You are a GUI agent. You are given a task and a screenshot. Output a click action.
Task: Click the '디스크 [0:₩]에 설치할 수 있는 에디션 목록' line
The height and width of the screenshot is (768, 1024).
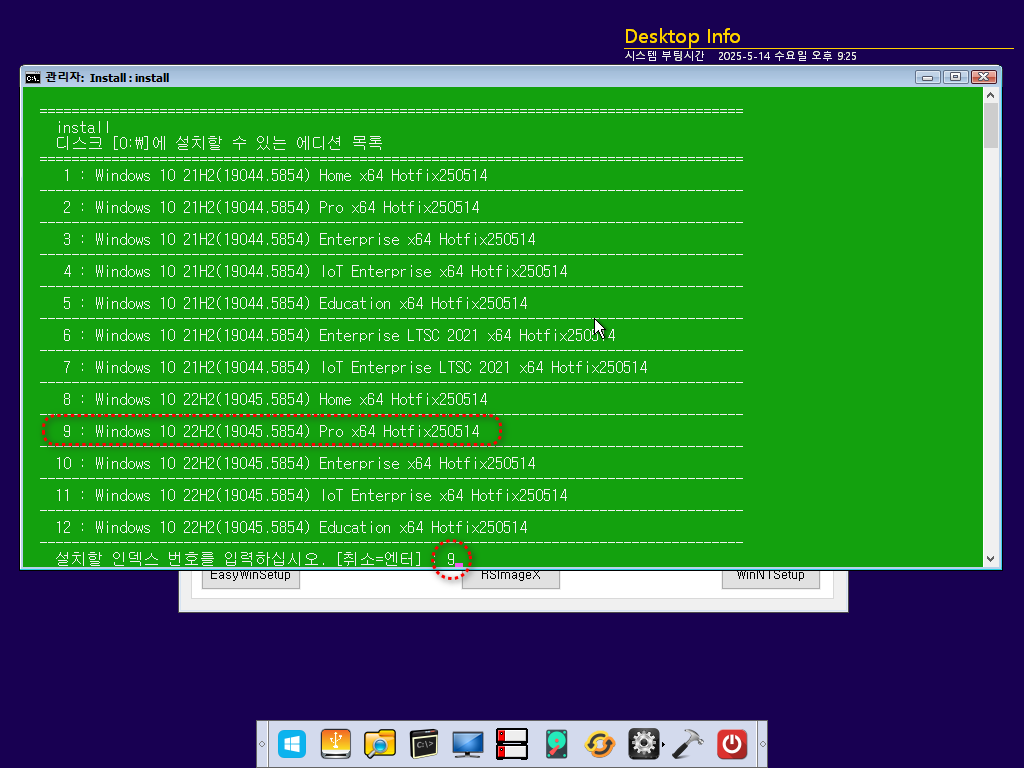(219, 143)
